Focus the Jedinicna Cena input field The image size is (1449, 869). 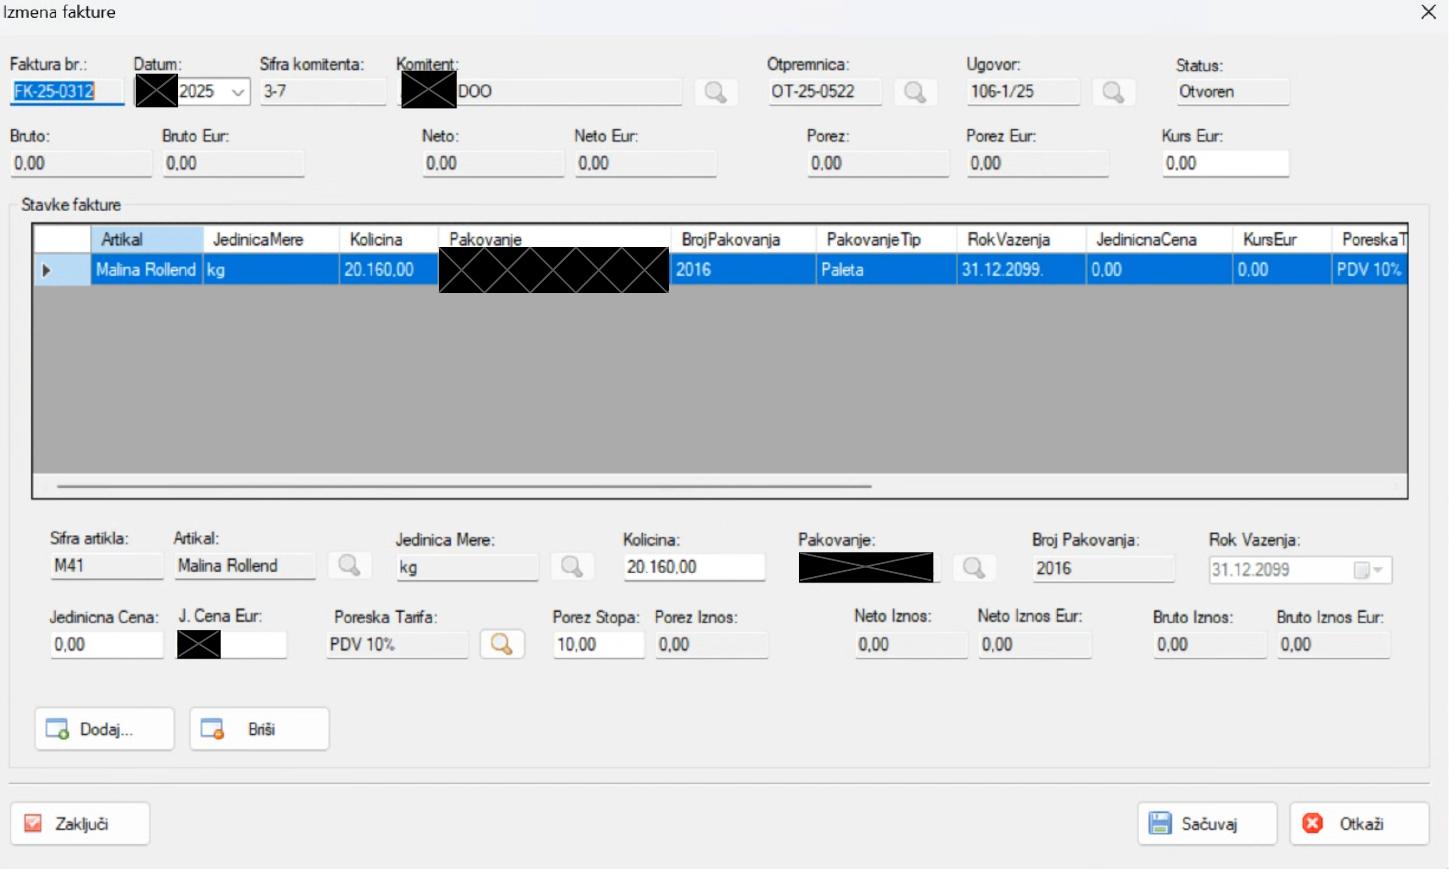[106, 645]
